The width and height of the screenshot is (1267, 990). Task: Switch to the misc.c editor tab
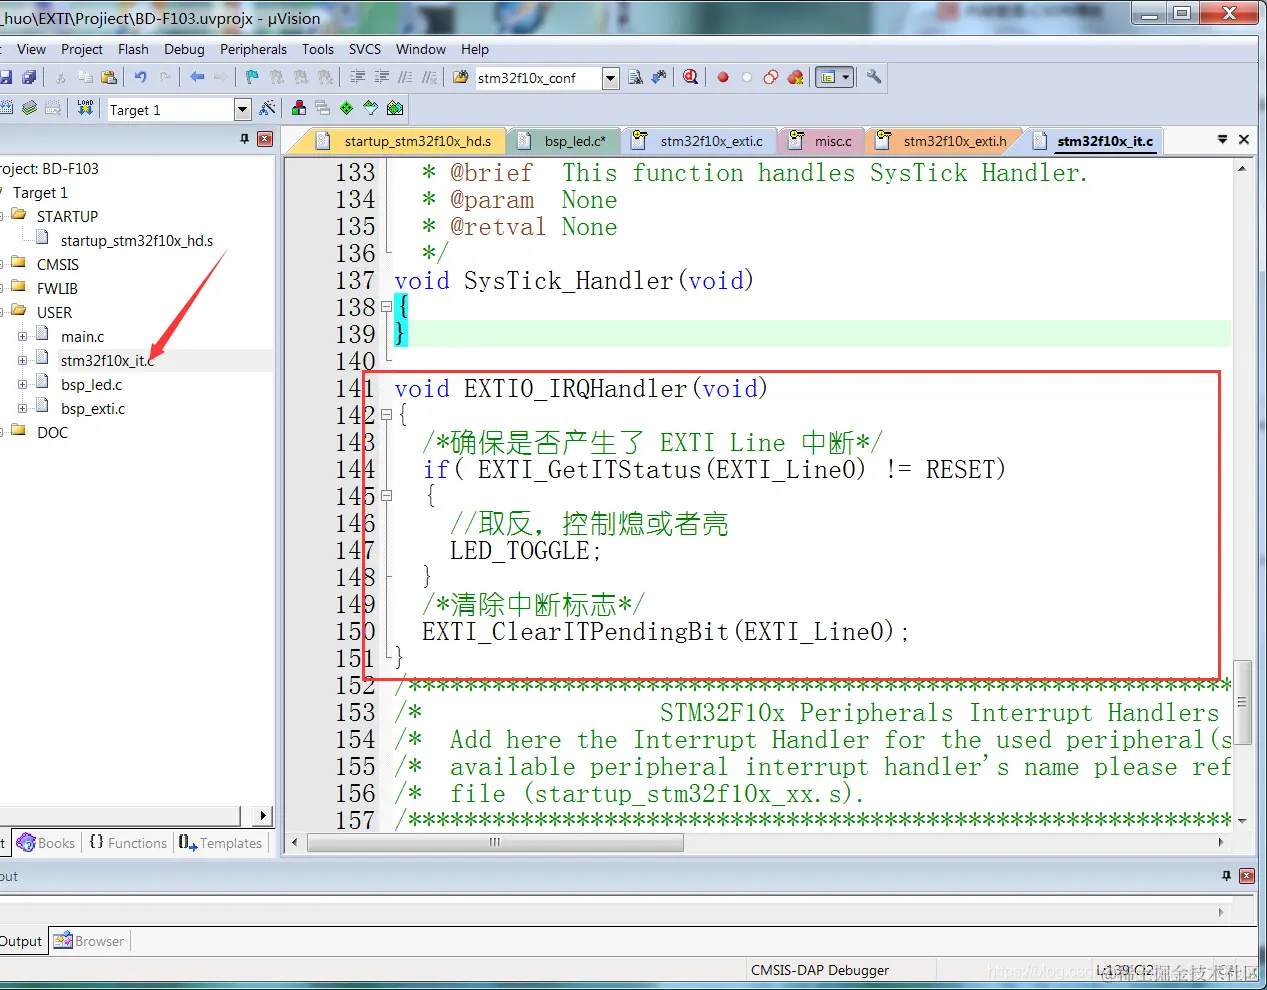click(x=822, y=141)
